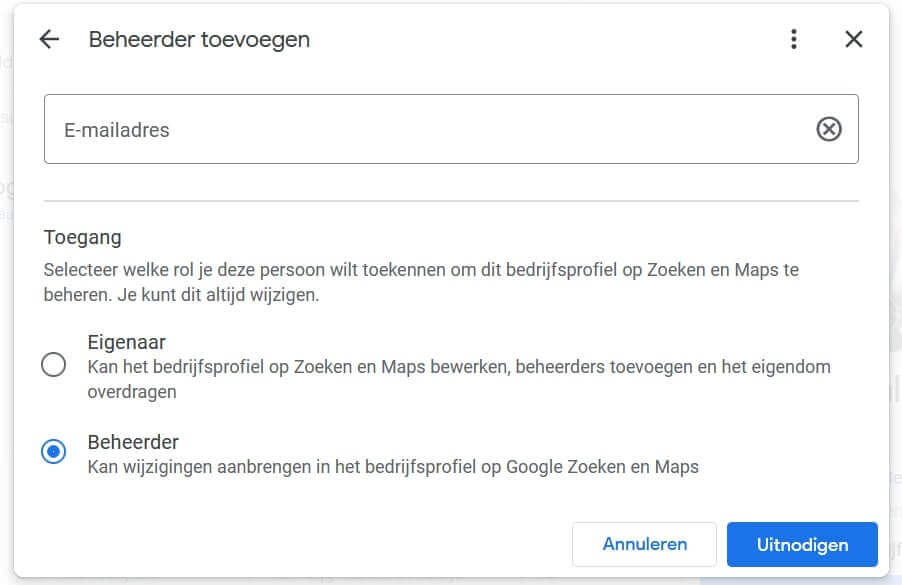Image resolution: width=902 pixels, height=585 pixels.
Task: Enable the Eigenaar radio button
Action: point(54,366)
